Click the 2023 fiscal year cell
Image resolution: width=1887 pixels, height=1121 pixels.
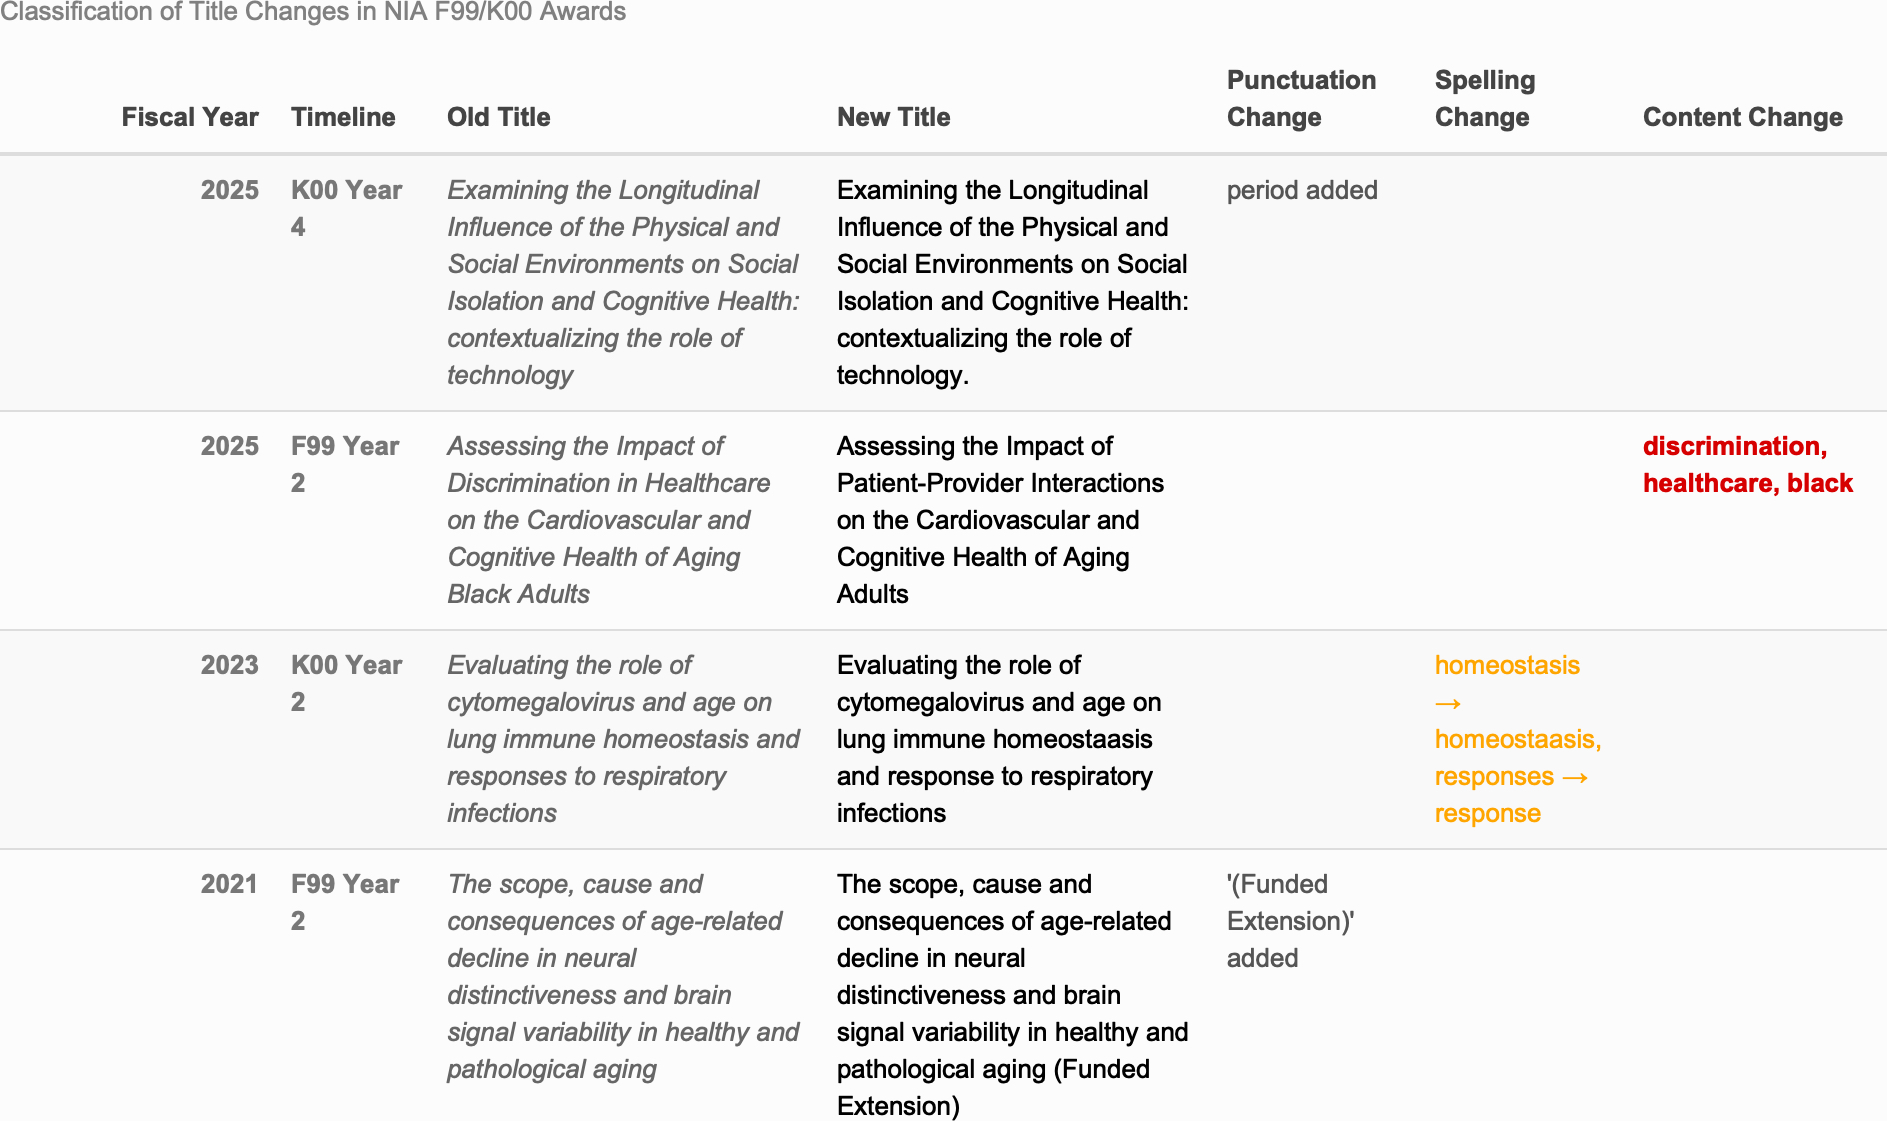[x=229, y=665]
